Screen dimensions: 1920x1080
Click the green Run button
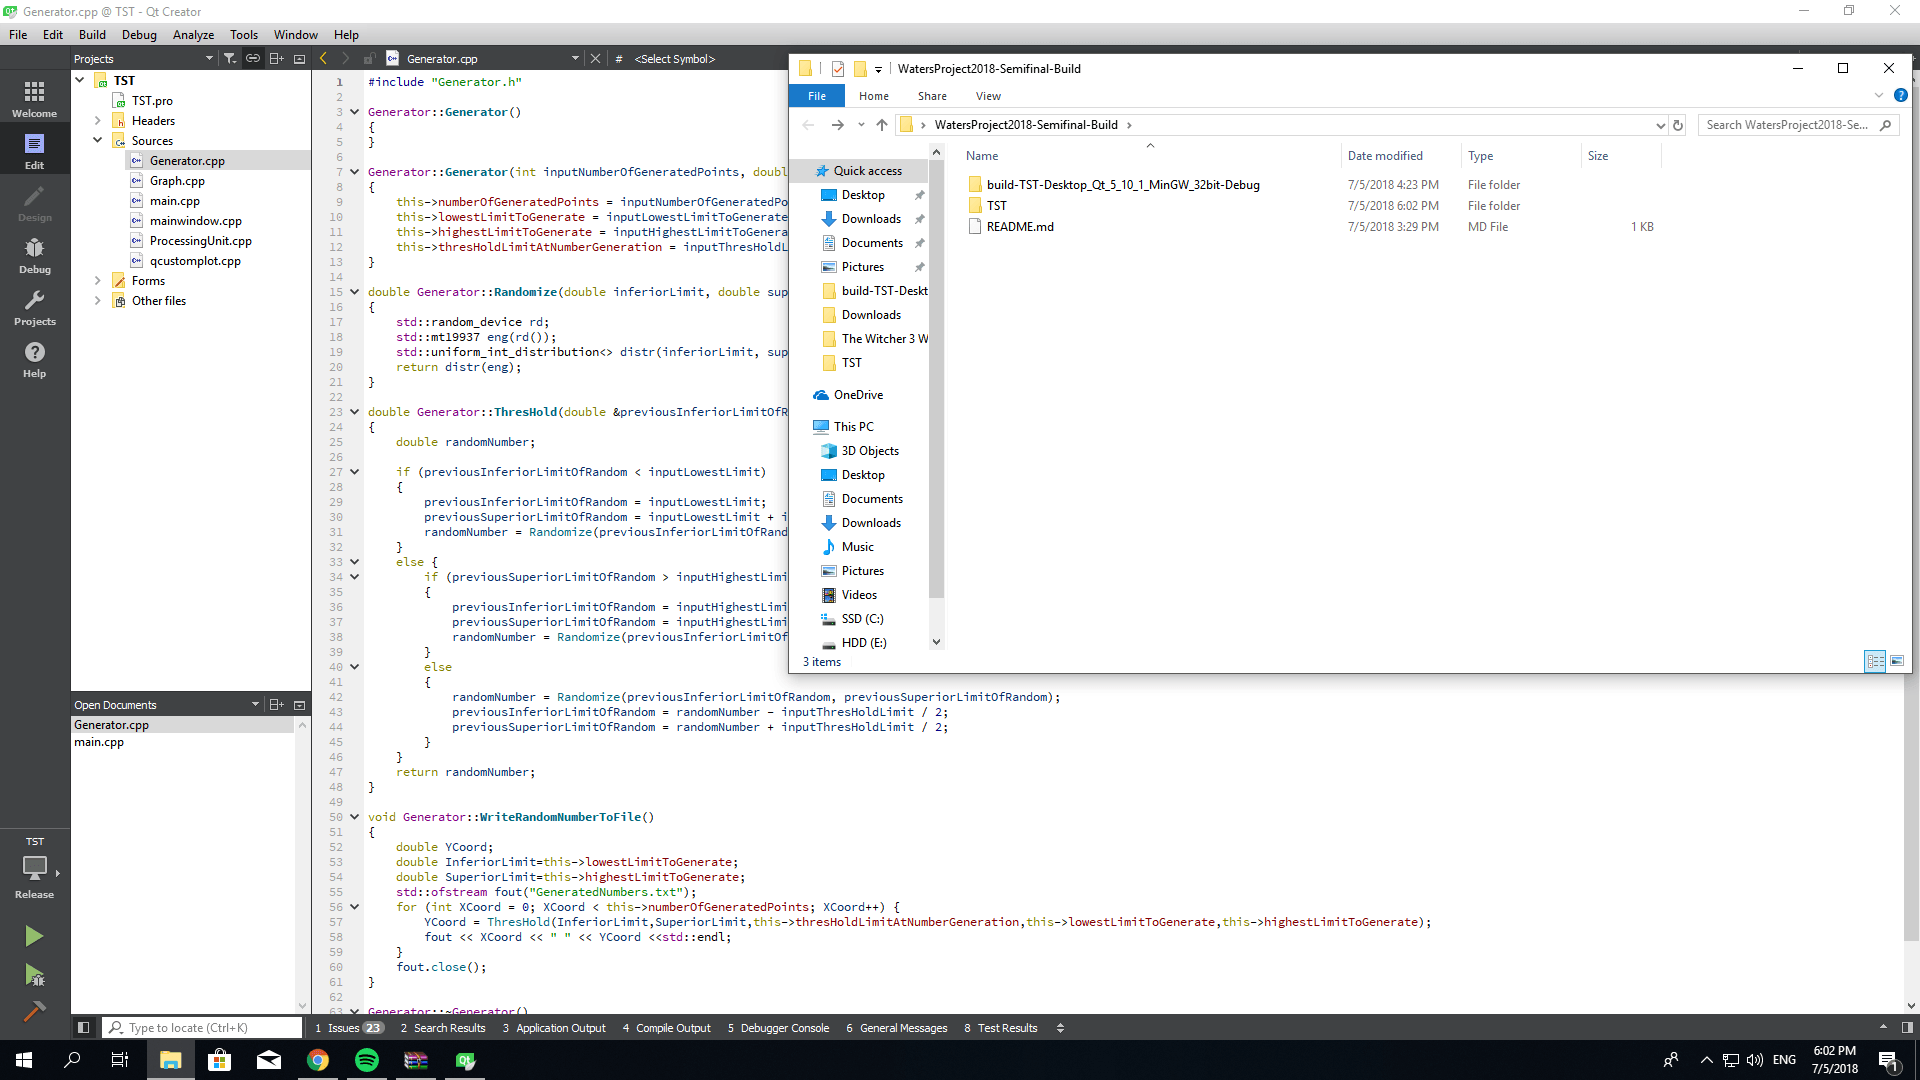(x=34, y=936)
